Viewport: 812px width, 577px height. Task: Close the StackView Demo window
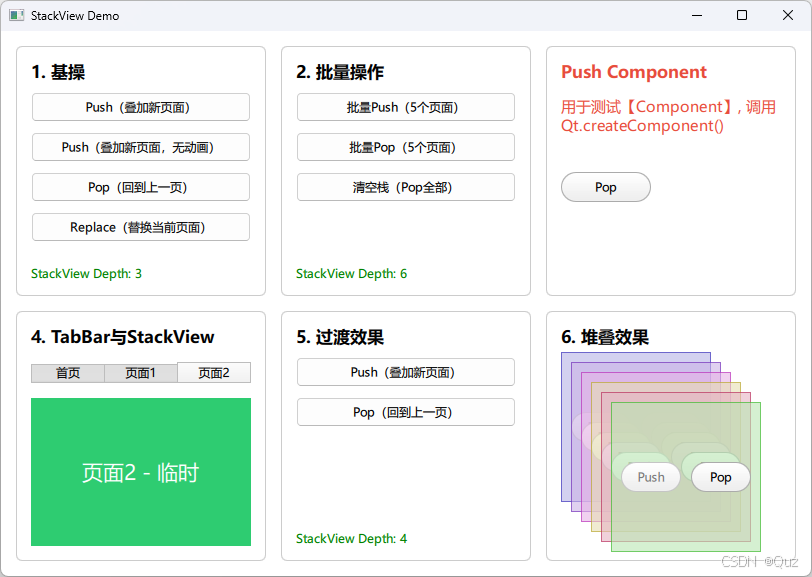(788, 16)
